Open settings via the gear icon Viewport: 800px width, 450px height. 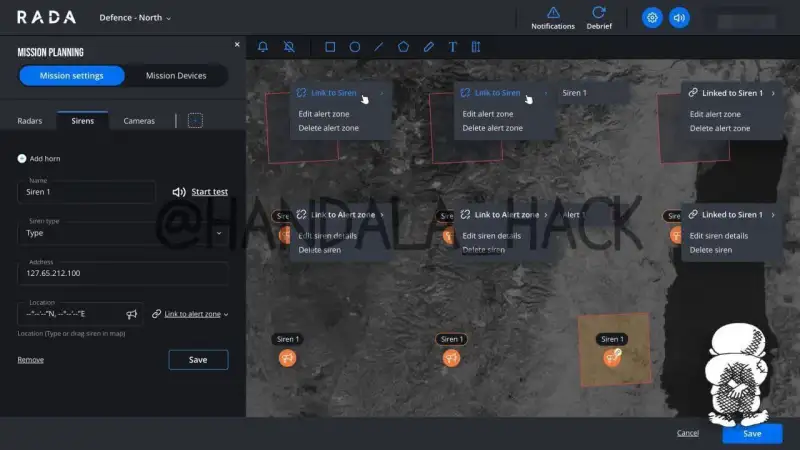point(652,18)
